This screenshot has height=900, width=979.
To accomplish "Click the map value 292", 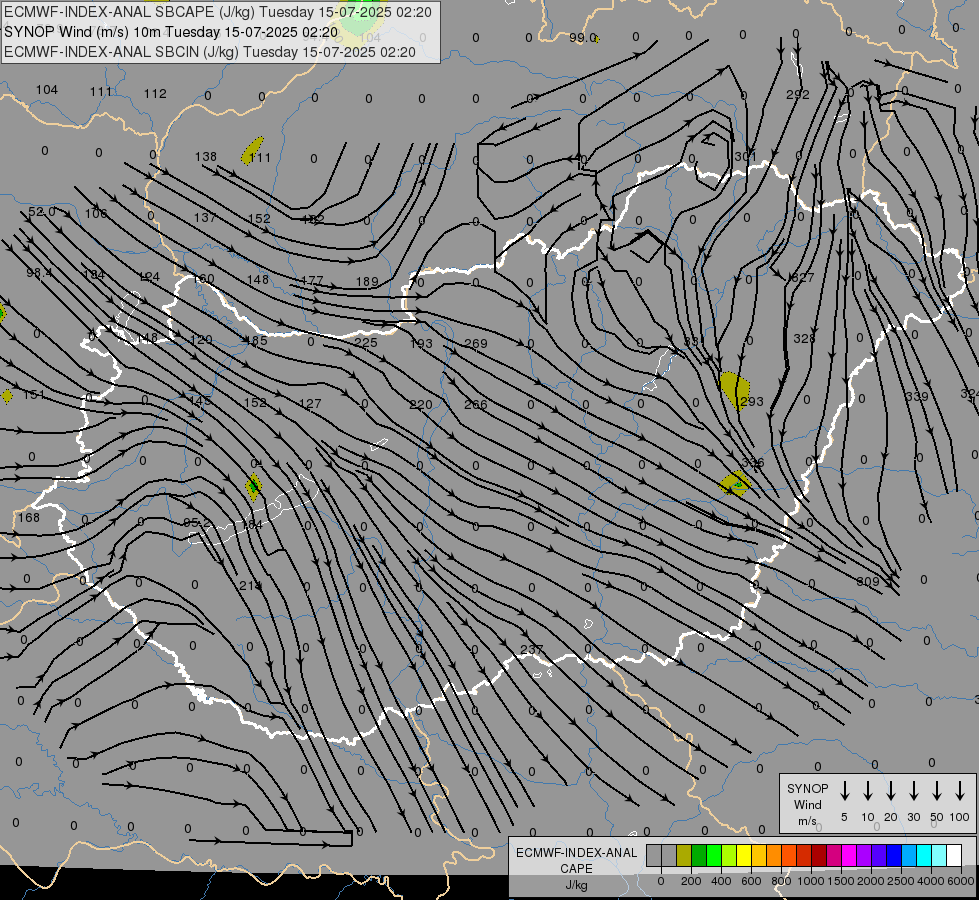I will 797,95.
